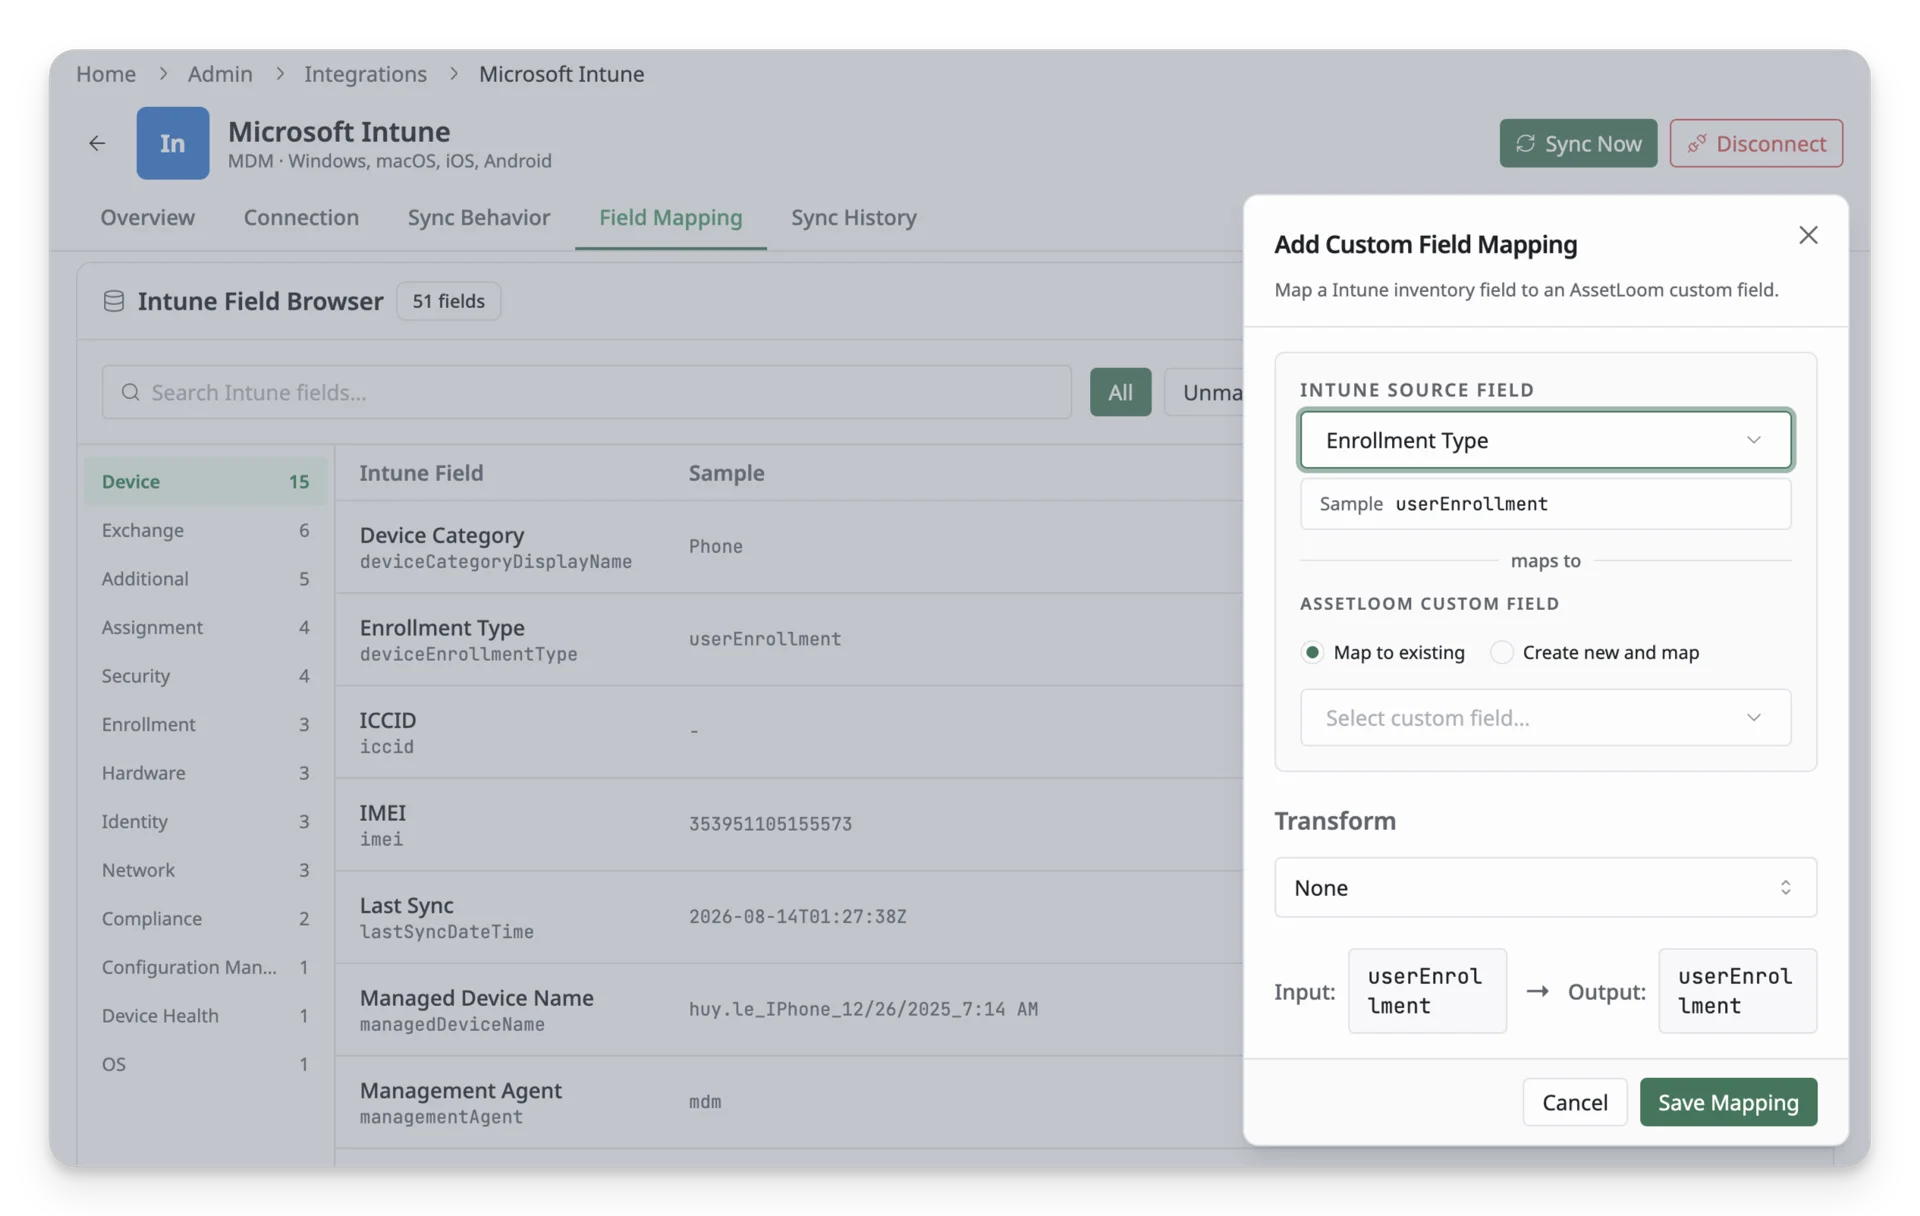
Task: Click the back arrow next to Microsoft Intune
Action: click(x=97, y=143)
